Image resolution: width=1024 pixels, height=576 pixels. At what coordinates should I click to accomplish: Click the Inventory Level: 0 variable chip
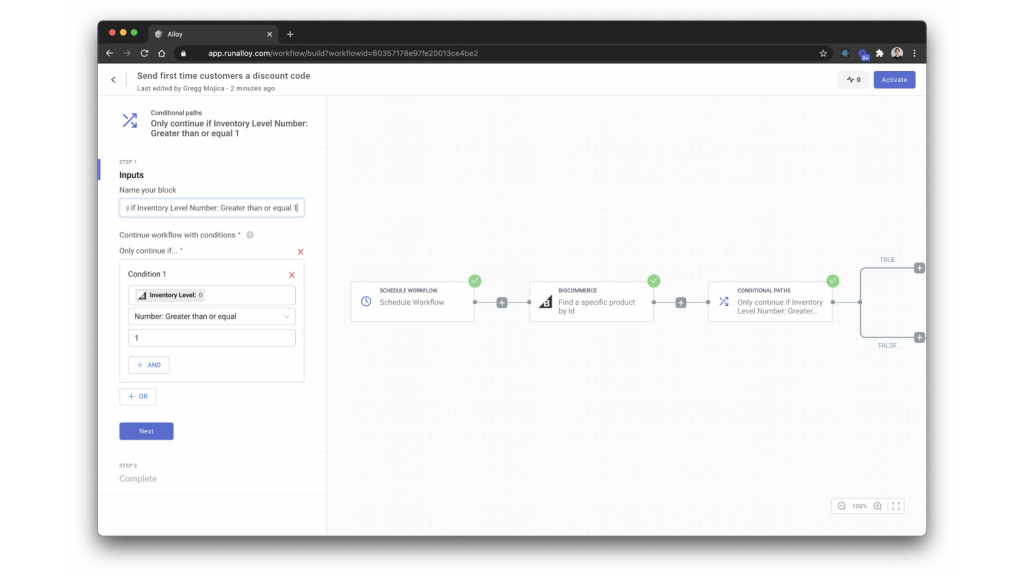[170, 295]
